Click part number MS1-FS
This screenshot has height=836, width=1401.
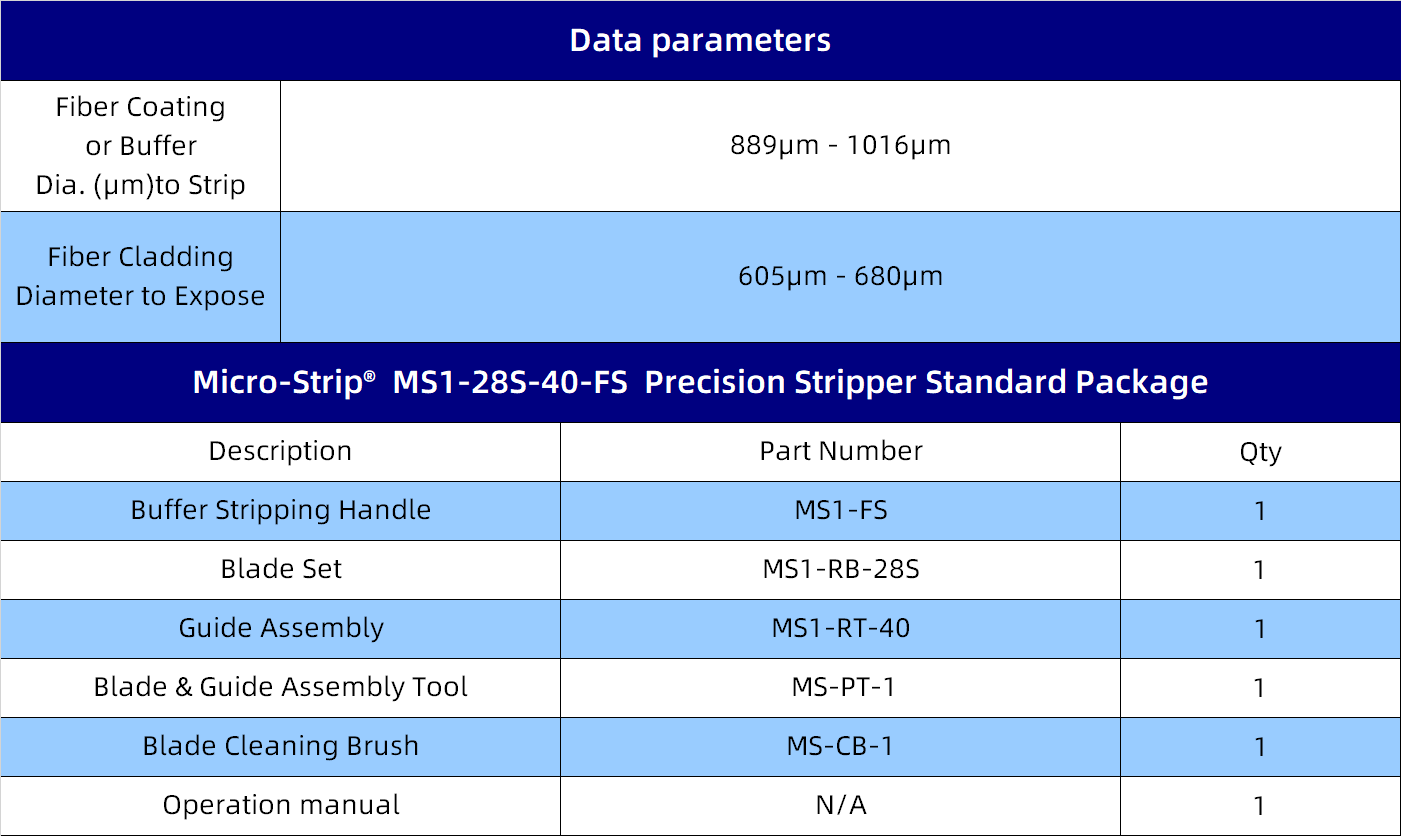pyautogui.click(x=841, y=511)
